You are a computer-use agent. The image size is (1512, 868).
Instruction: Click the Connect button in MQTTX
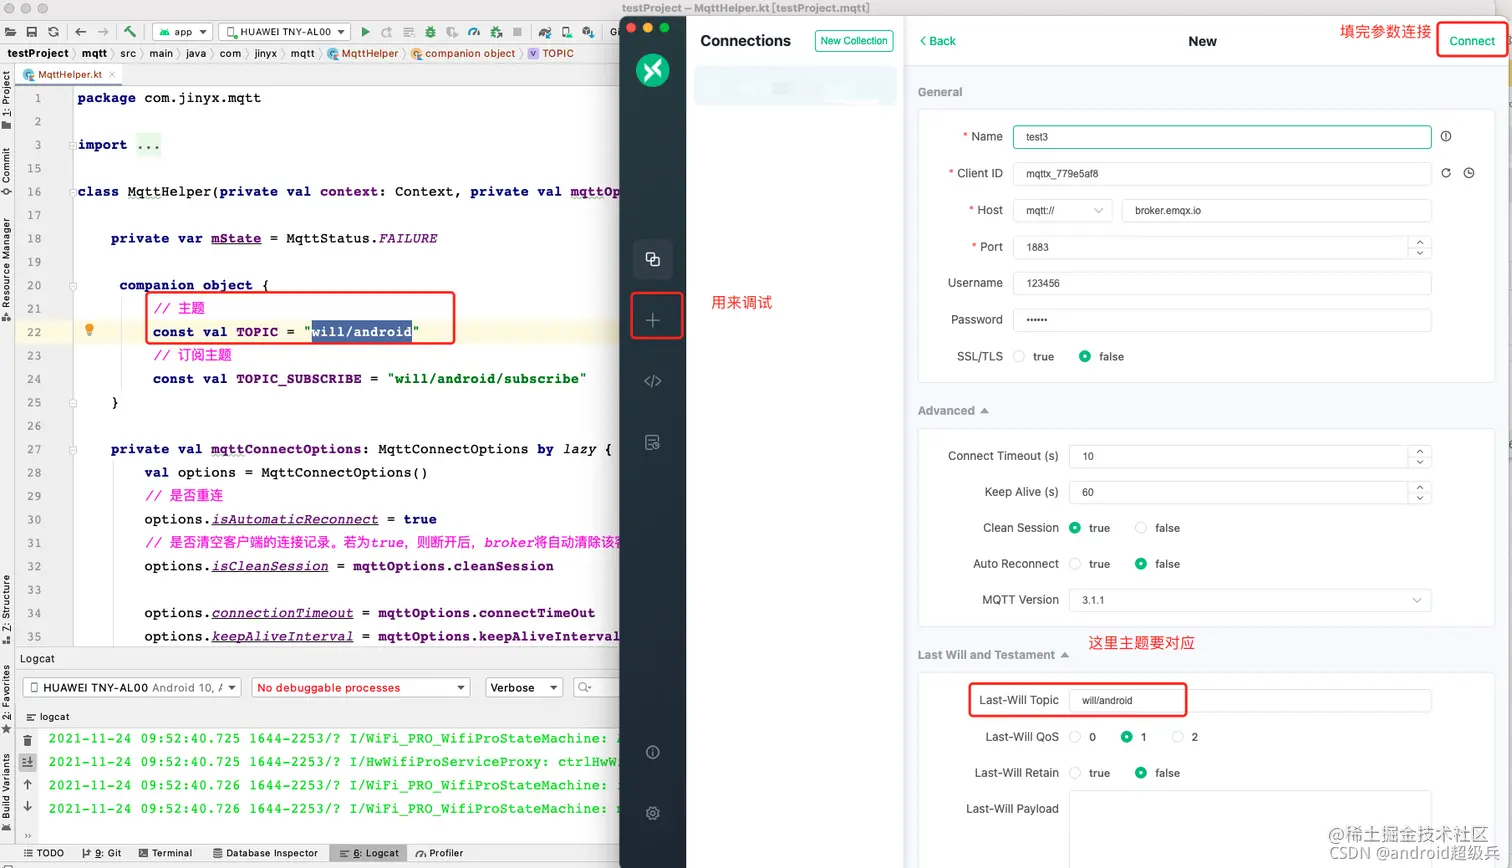click(x=1472, y=41)
